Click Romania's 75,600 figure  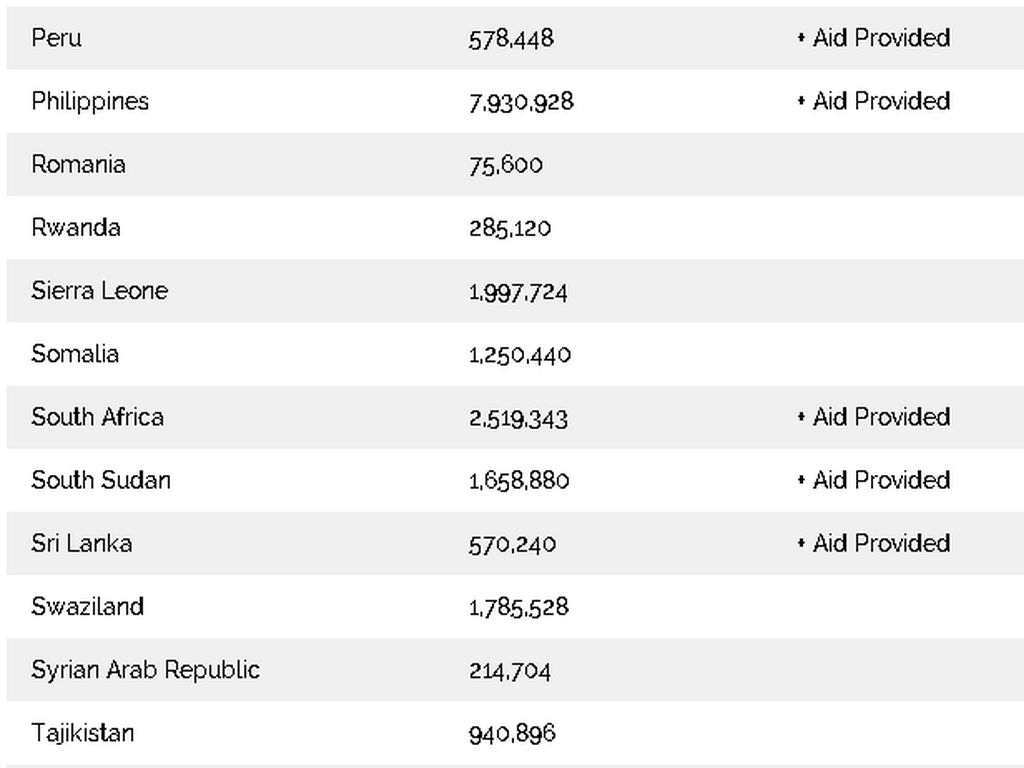point(506,165)
